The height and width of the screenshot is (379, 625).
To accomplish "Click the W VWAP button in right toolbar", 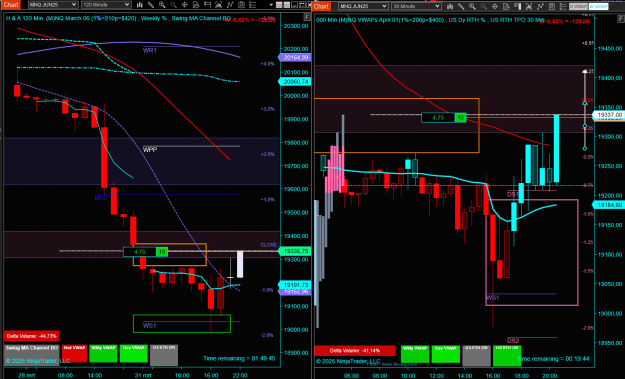I will 598,6.
